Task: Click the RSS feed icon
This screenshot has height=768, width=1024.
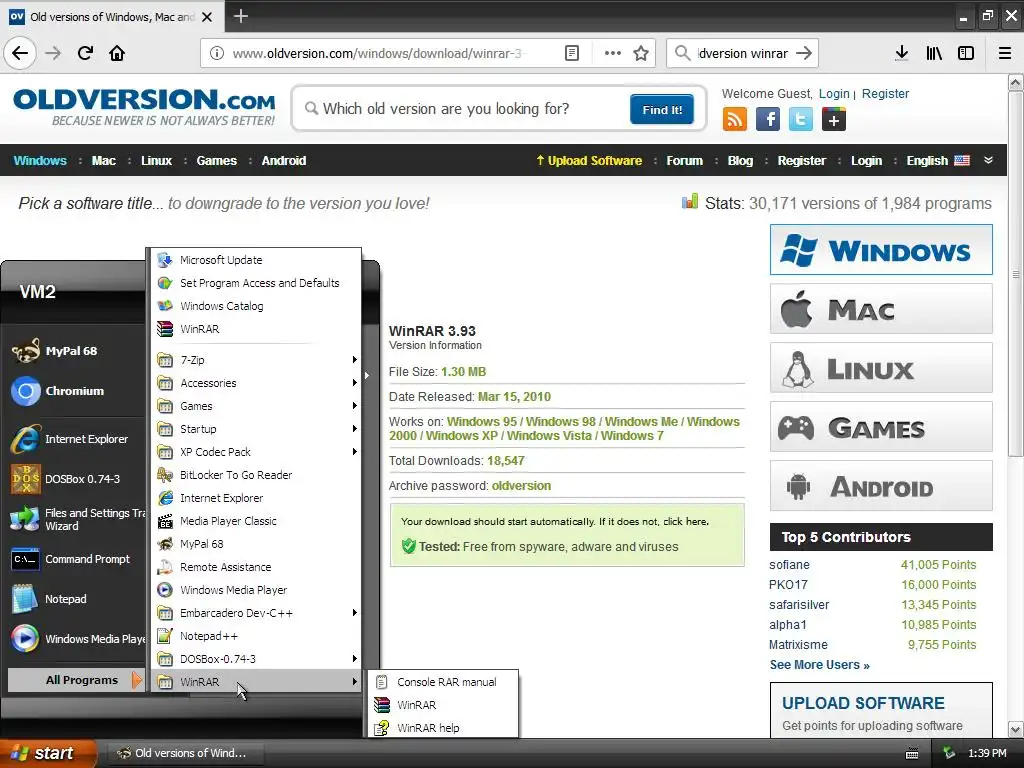Action: 735,120
